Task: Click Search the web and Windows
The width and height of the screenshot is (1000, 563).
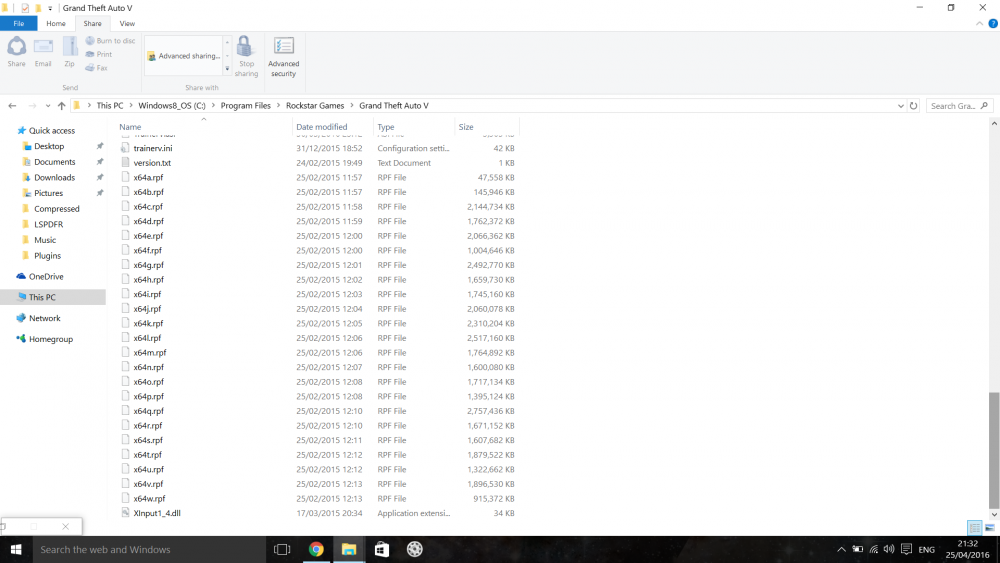Action: 149,550
